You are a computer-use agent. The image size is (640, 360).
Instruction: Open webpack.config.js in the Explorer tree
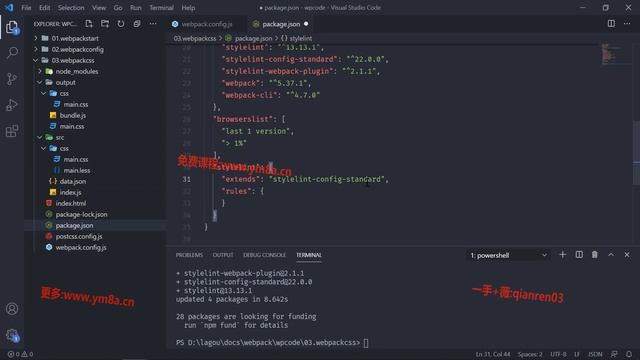click(81, 248)
